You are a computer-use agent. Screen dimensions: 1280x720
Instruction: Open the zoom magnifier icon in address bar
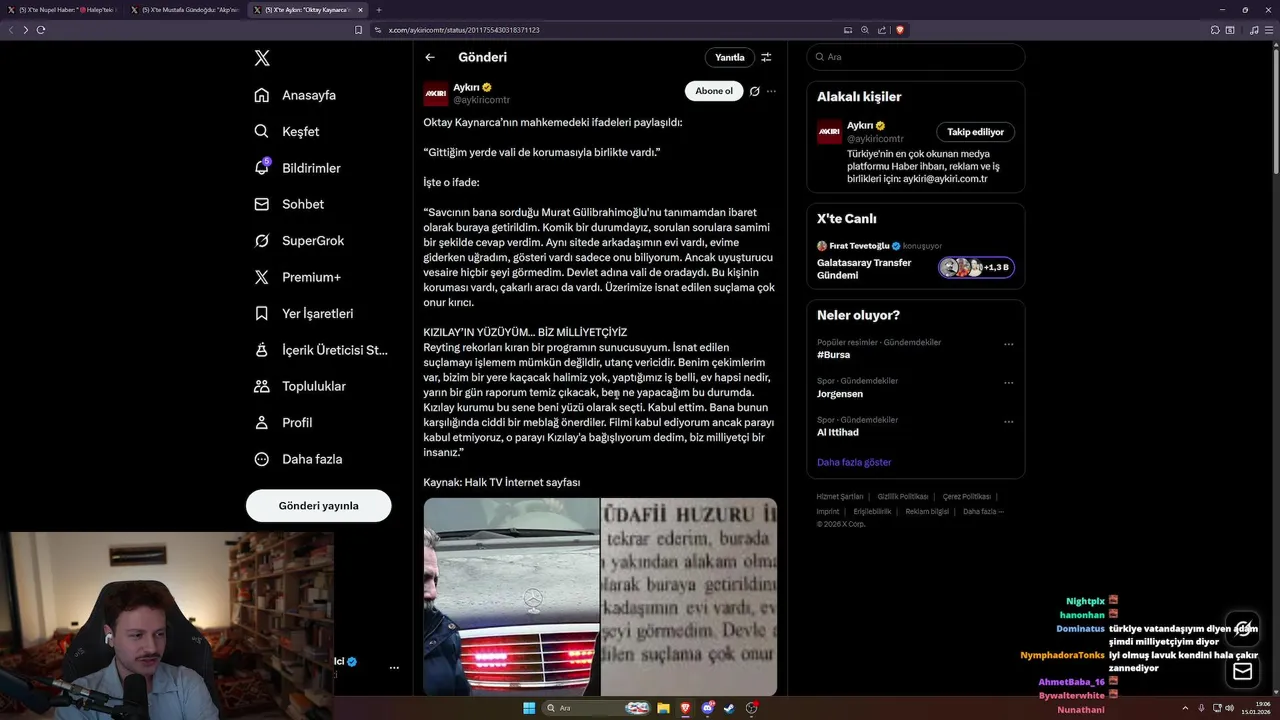tap(865, 30)
